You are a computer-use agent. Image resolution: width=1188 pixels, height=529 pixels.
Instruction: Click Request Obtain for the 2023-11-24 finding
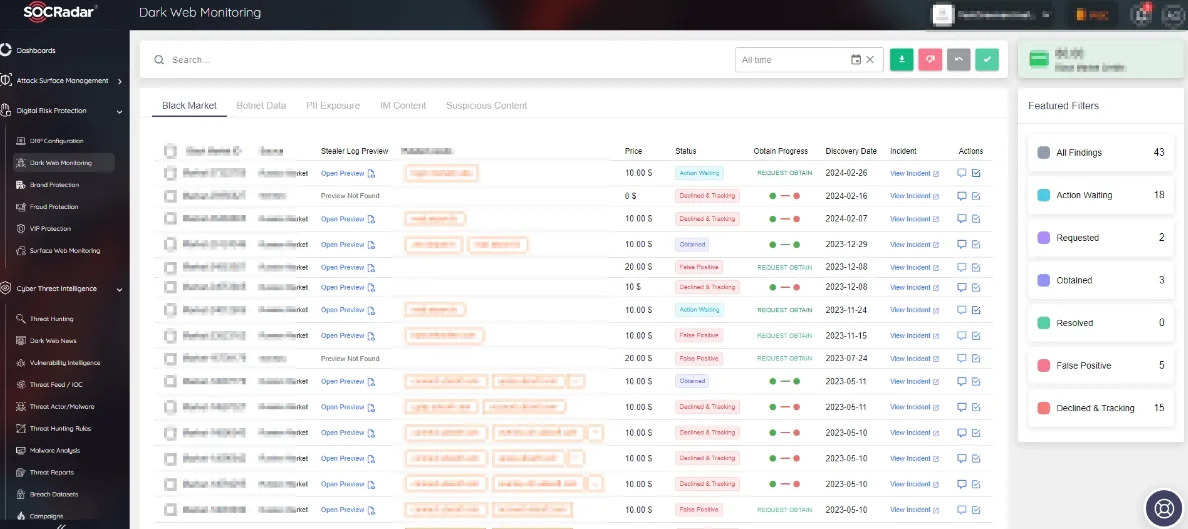[x=784, y=310]
